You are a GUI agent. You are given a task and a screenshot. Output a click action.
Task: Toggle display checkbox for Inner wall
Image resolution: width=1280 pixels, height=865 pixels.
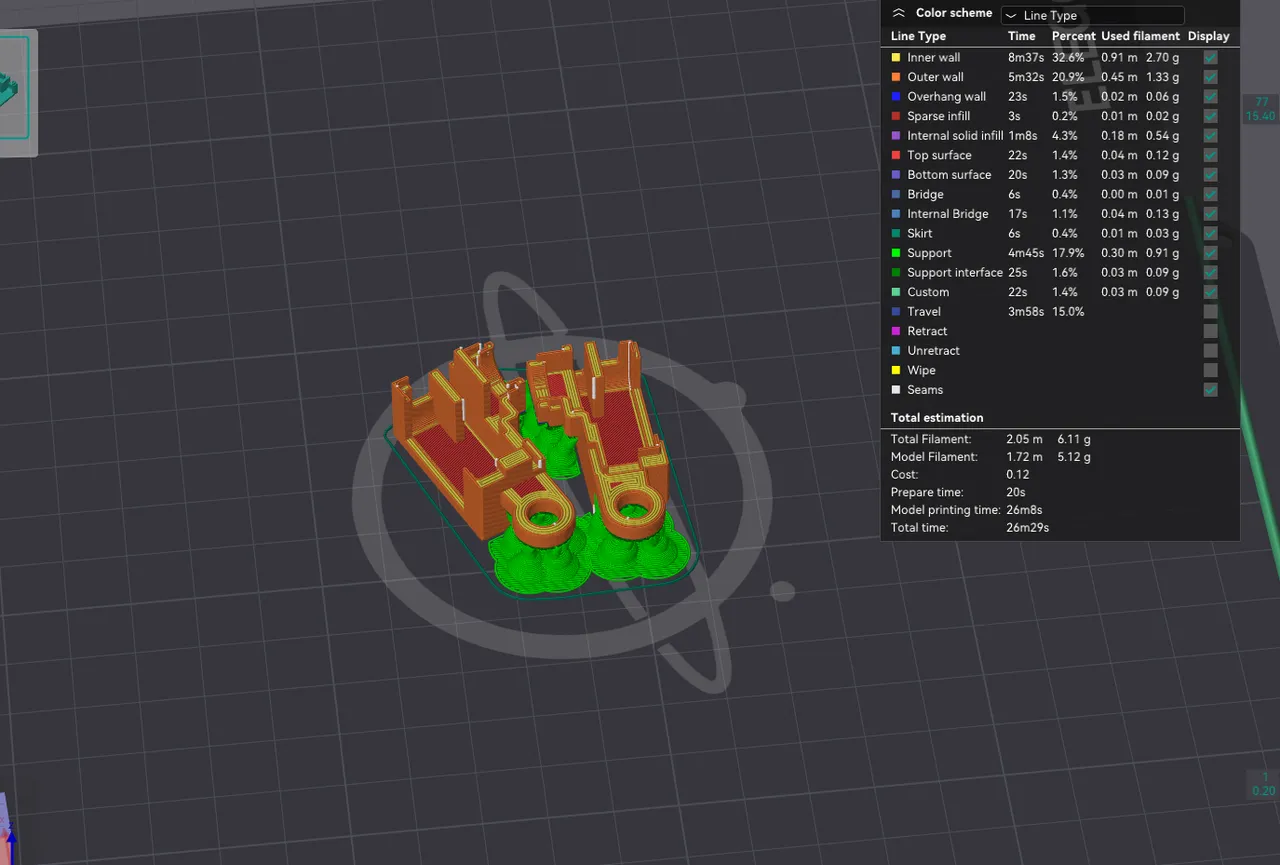1211,58
